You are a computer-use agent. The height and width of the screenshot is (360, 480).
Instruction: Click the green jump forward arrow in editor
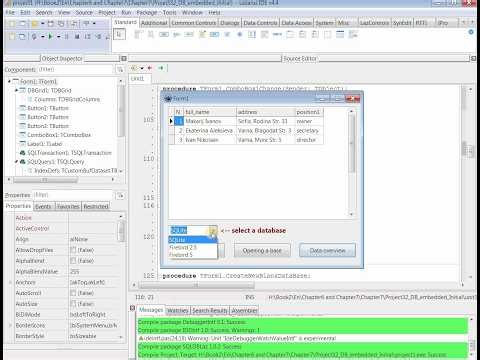pos(161,68)
